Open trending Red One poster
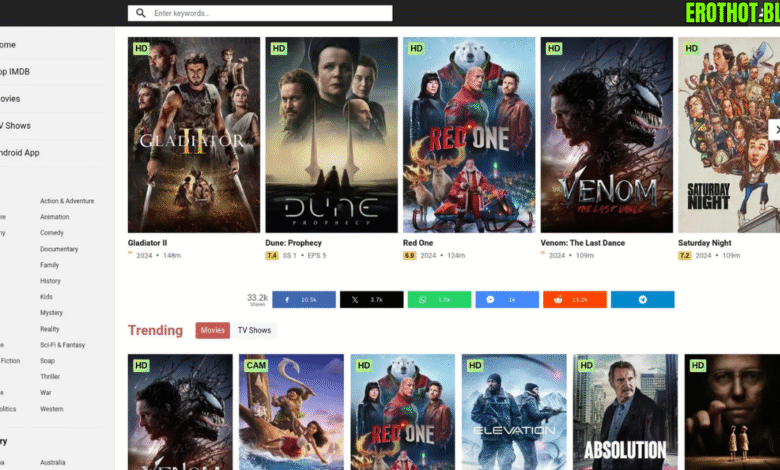This screenshot has height=470, width=780. pyautogui.click(x=403, y=412)
